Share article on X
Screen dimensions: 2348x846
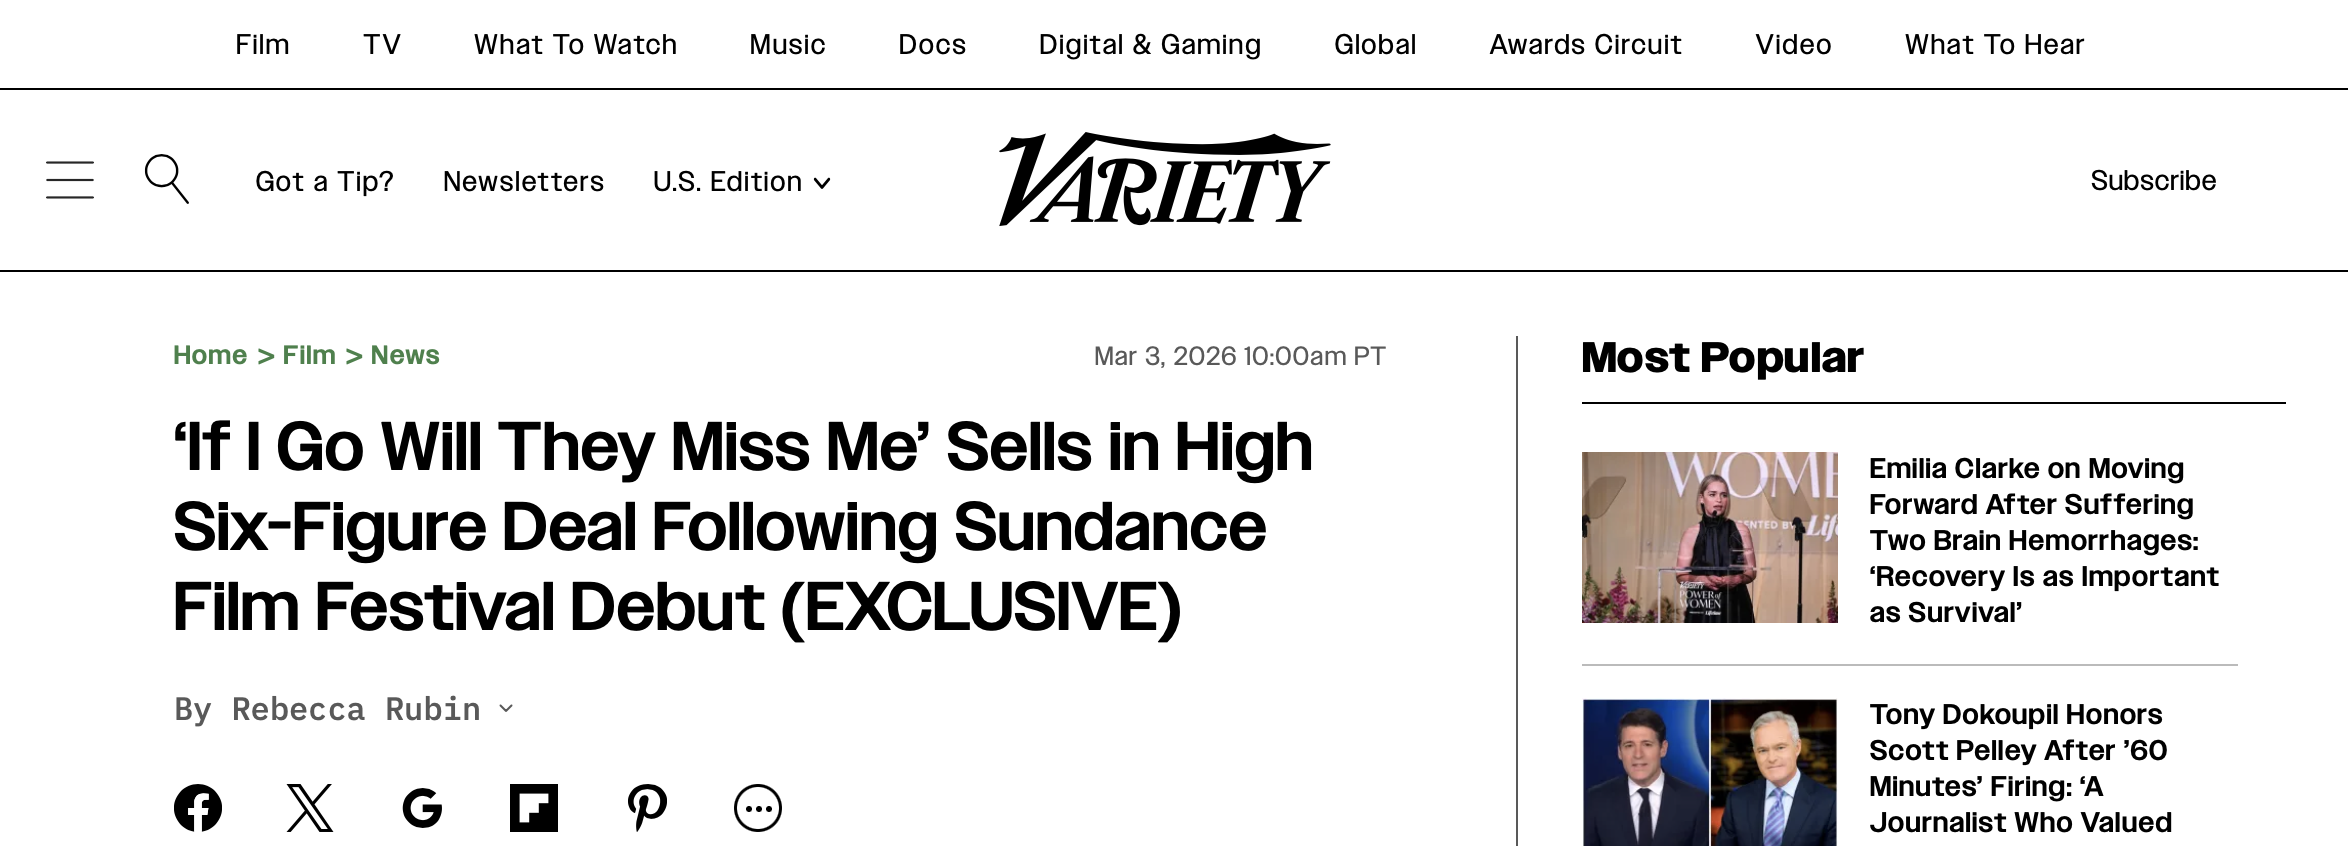pyautogui.click(x=310, y=808)
